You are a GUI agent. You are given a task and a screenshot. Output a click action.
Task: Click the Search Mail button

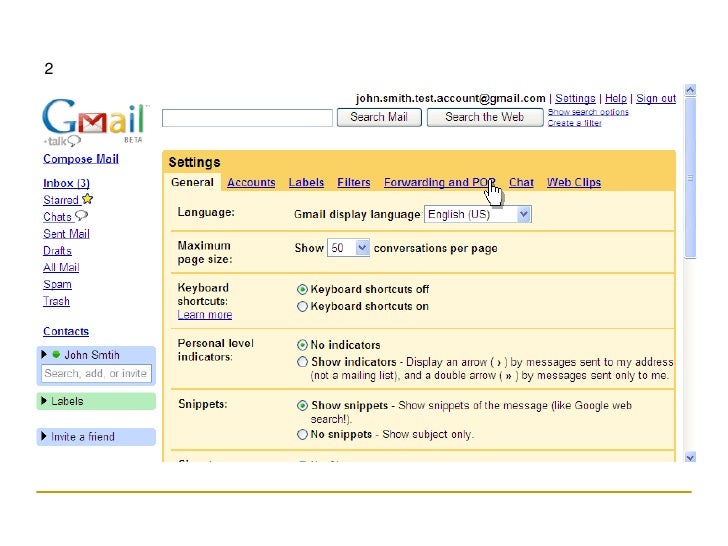379,117
